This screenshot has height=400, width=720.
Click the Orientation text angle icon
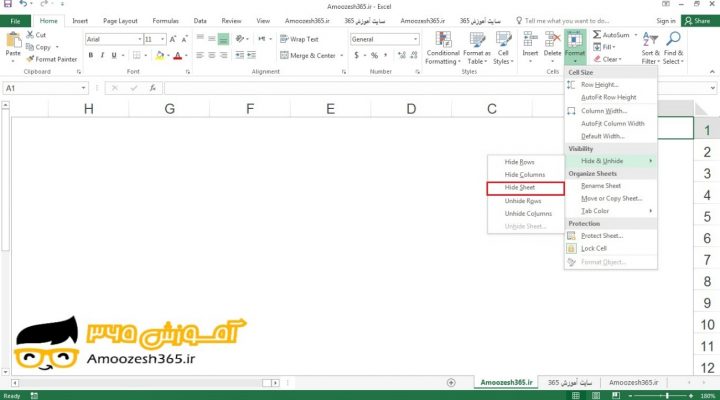click(240, 39)
